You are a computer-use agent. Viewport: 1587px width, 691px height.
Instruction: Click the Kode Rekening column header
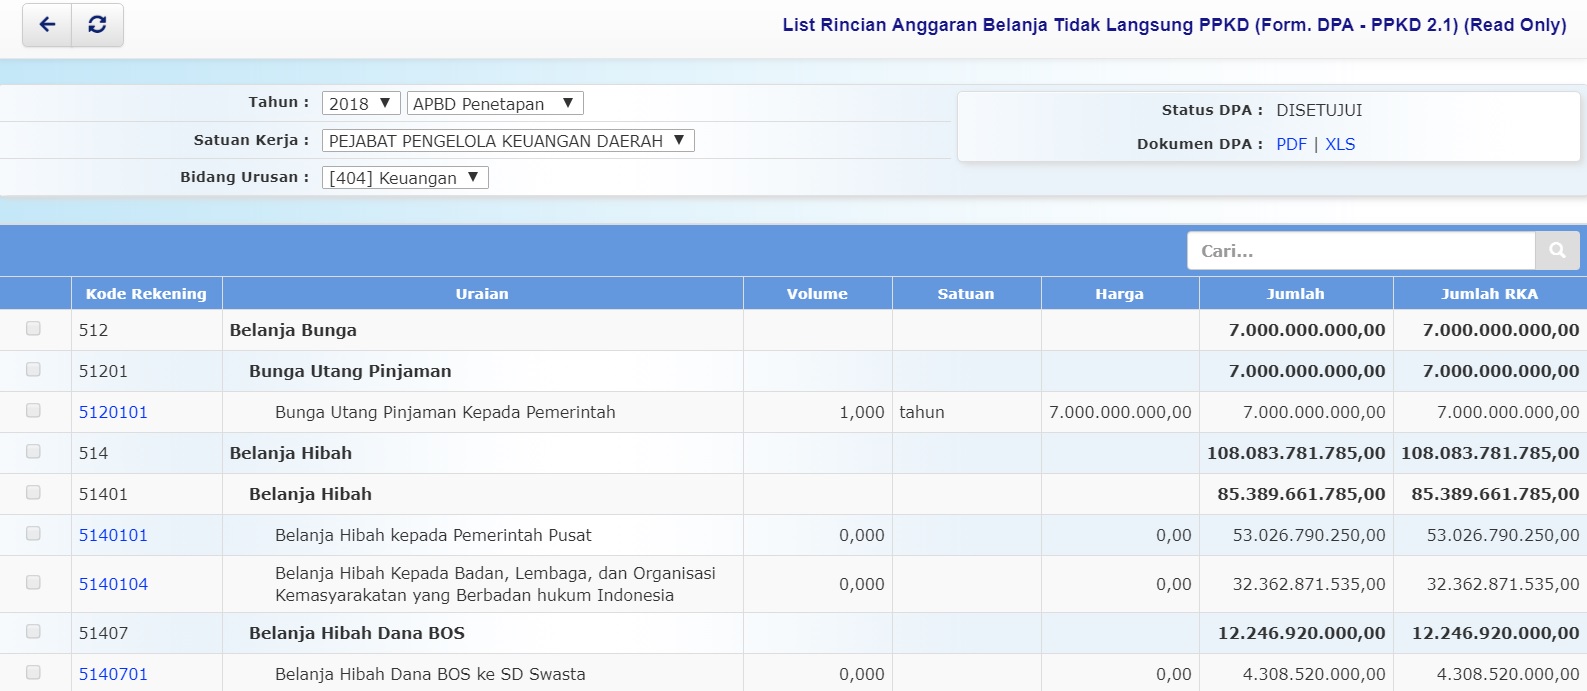[x=146, y=294]
